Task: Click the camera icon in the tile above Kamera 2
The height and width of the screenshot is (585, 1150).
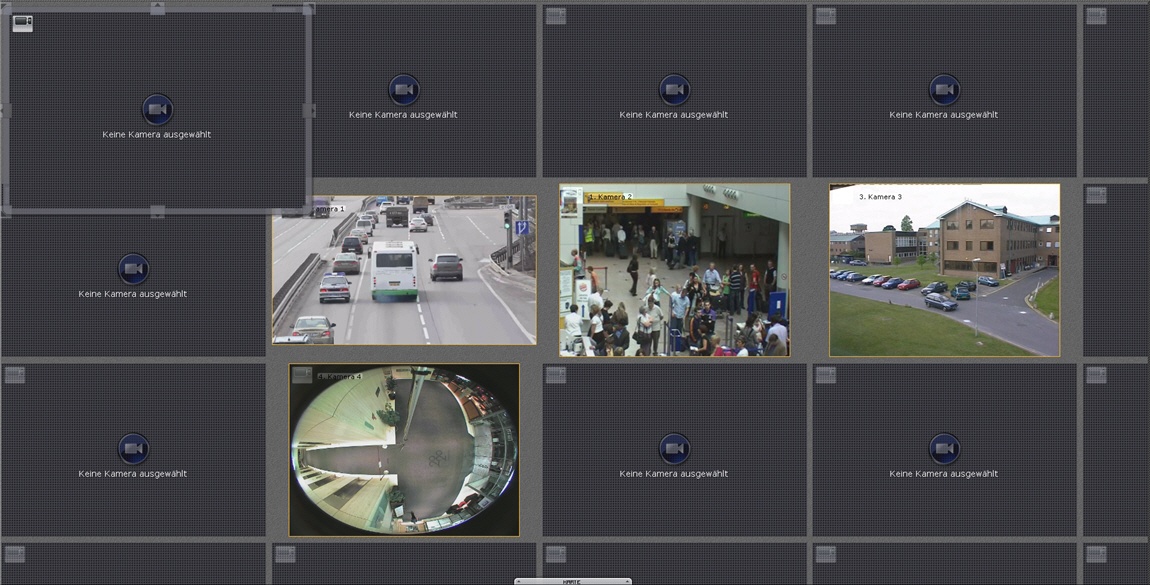Action: click(x=674, y=89)
